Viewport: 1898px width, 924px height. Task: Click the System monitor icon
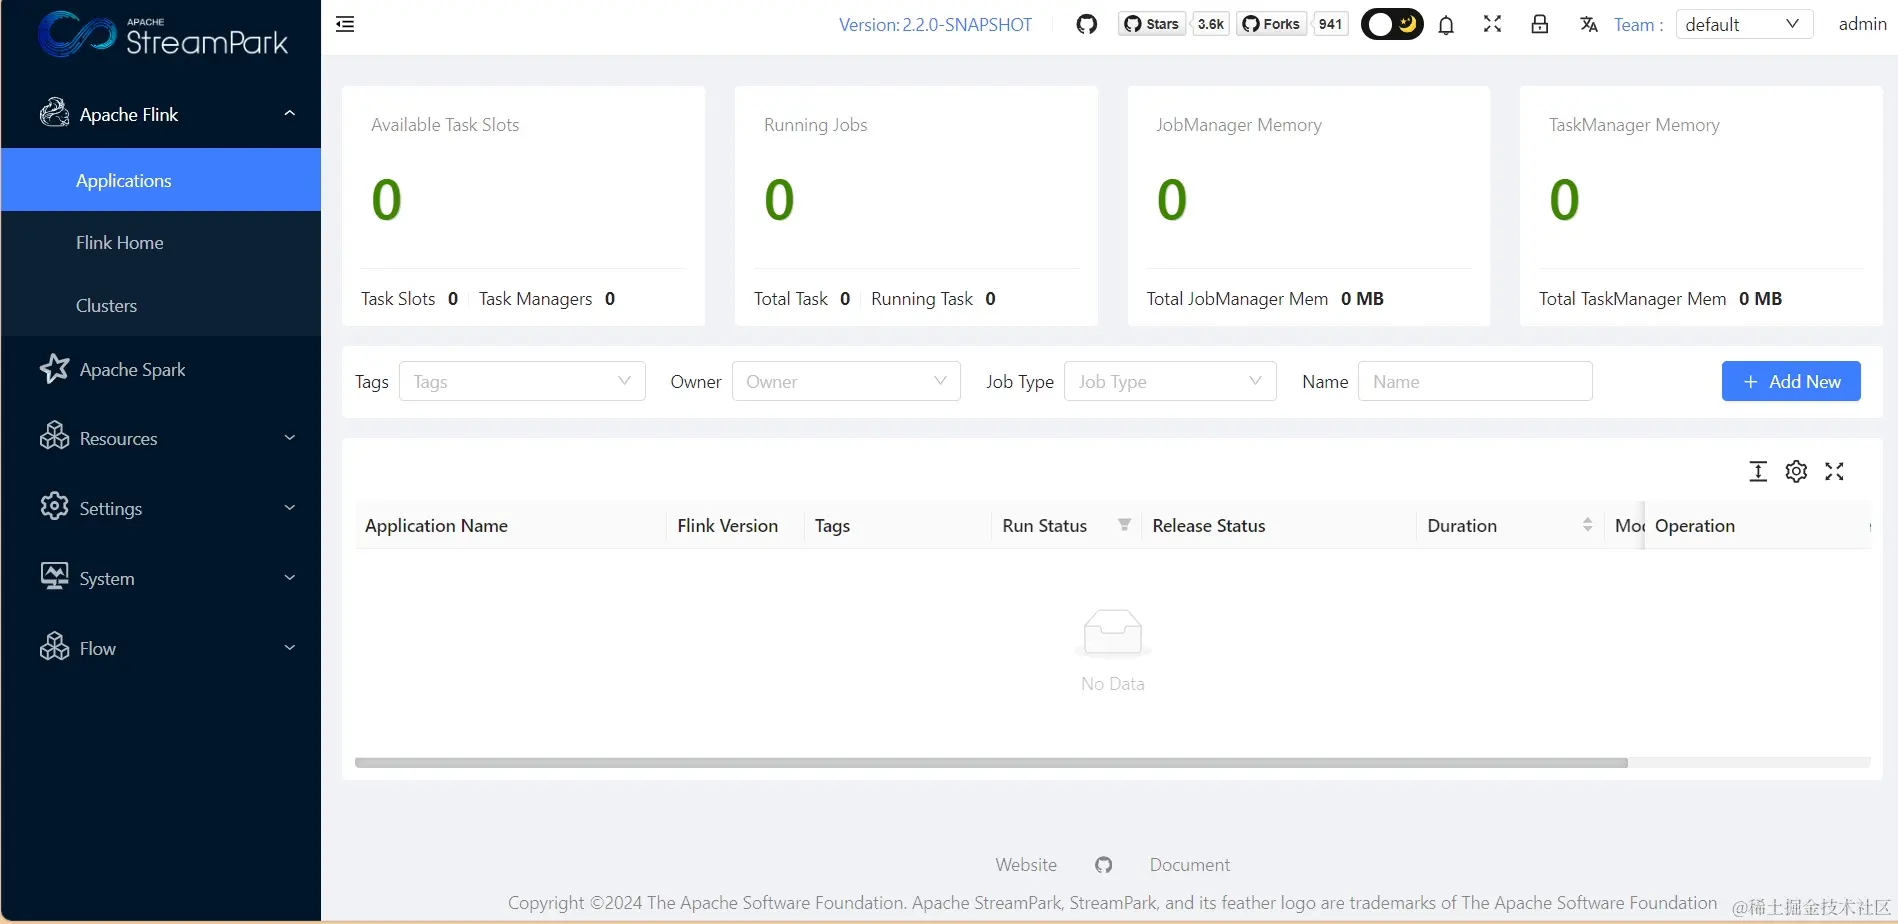click(54, 577)
